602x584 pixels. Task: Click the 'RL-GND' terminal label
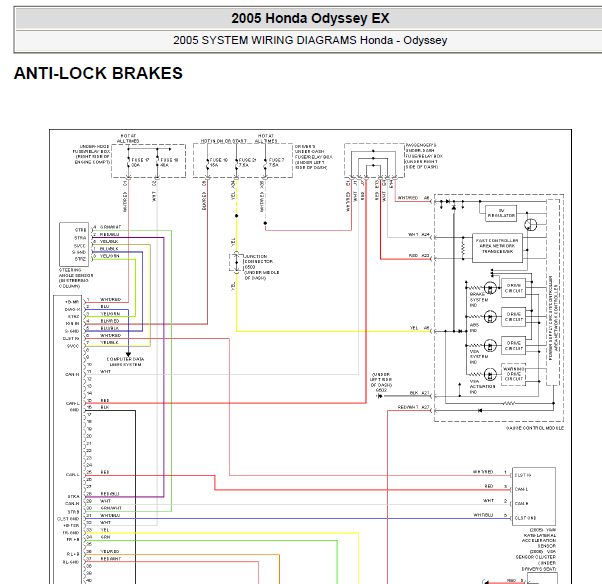click(71, 562)
